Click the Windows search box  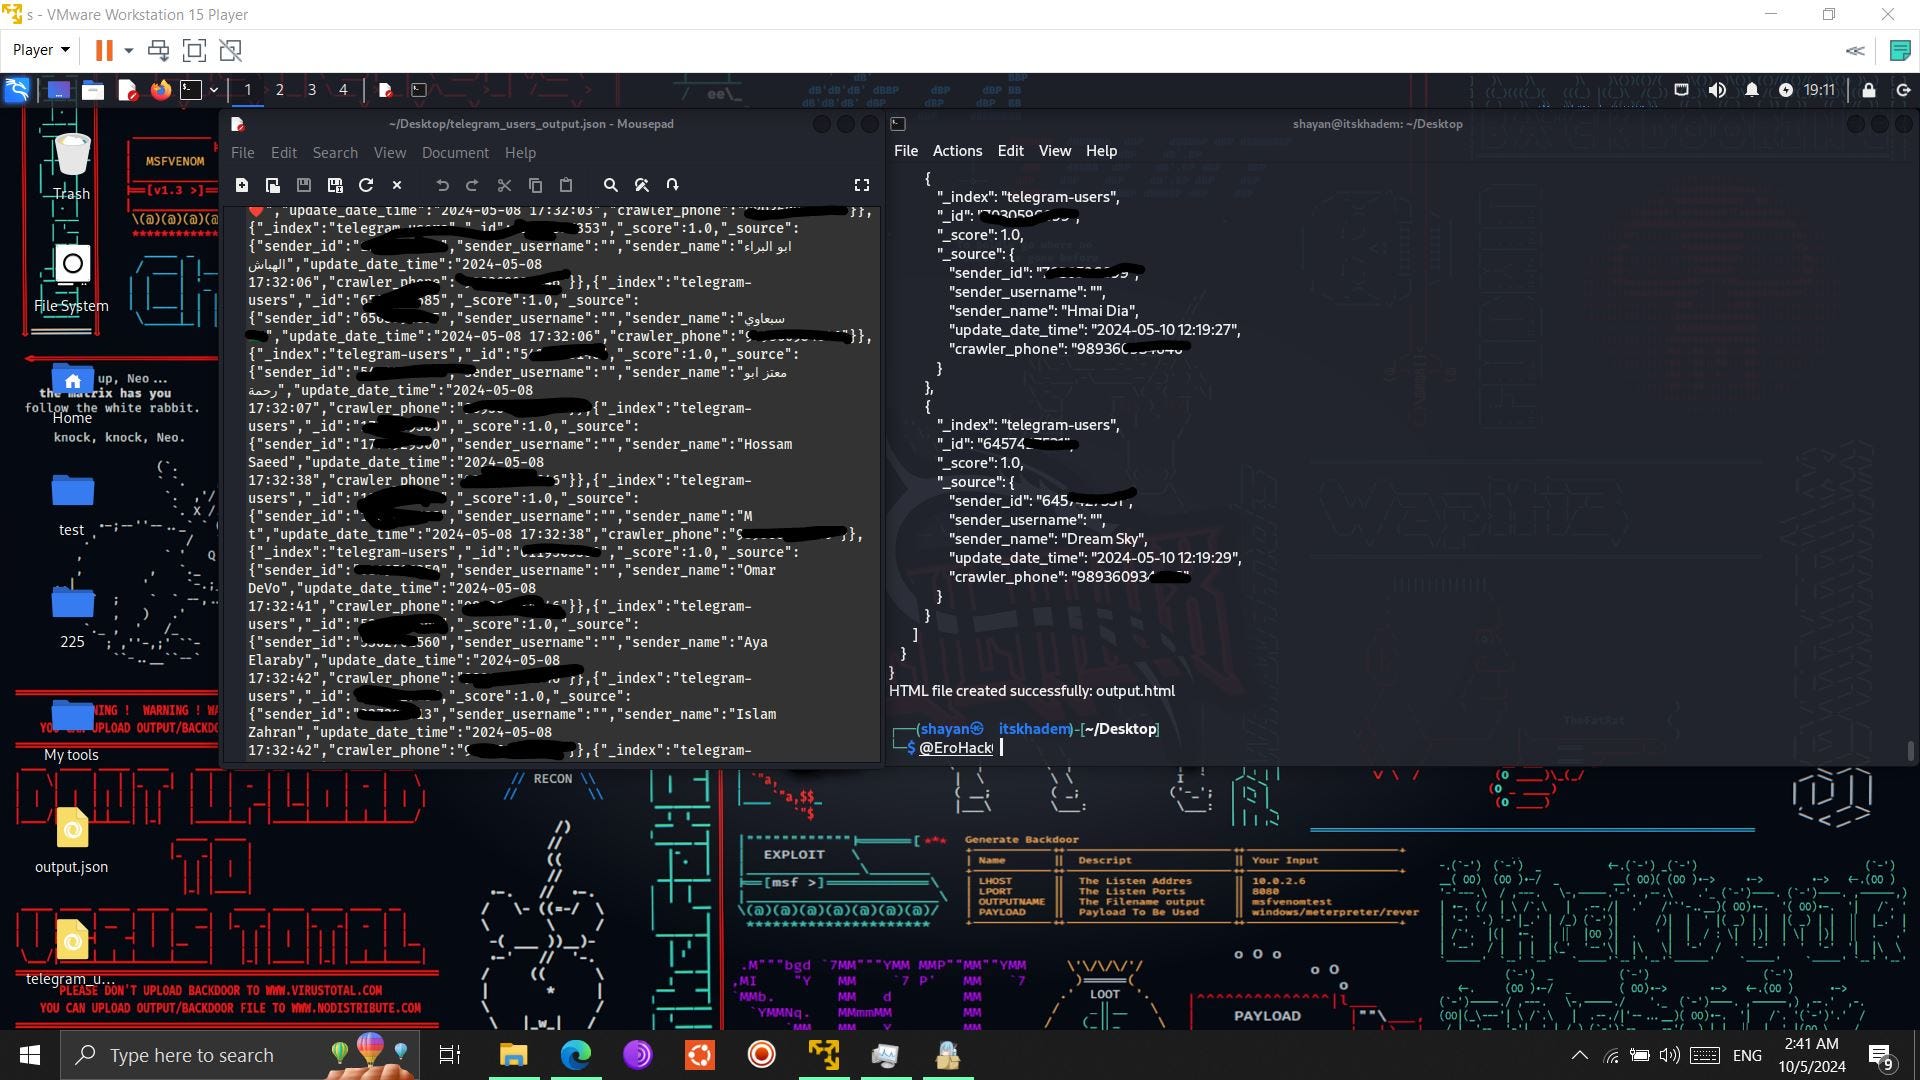240,1055
